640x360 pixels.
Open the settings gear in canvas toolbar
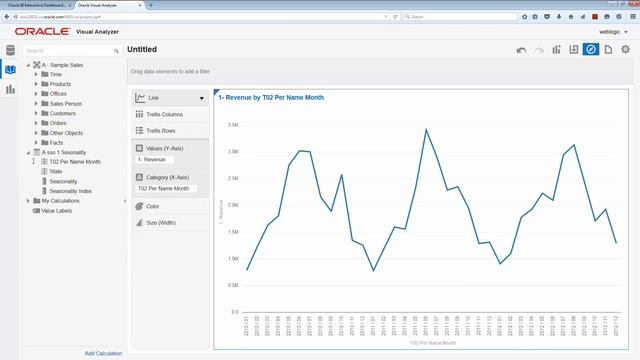click(x=625, y=49)
